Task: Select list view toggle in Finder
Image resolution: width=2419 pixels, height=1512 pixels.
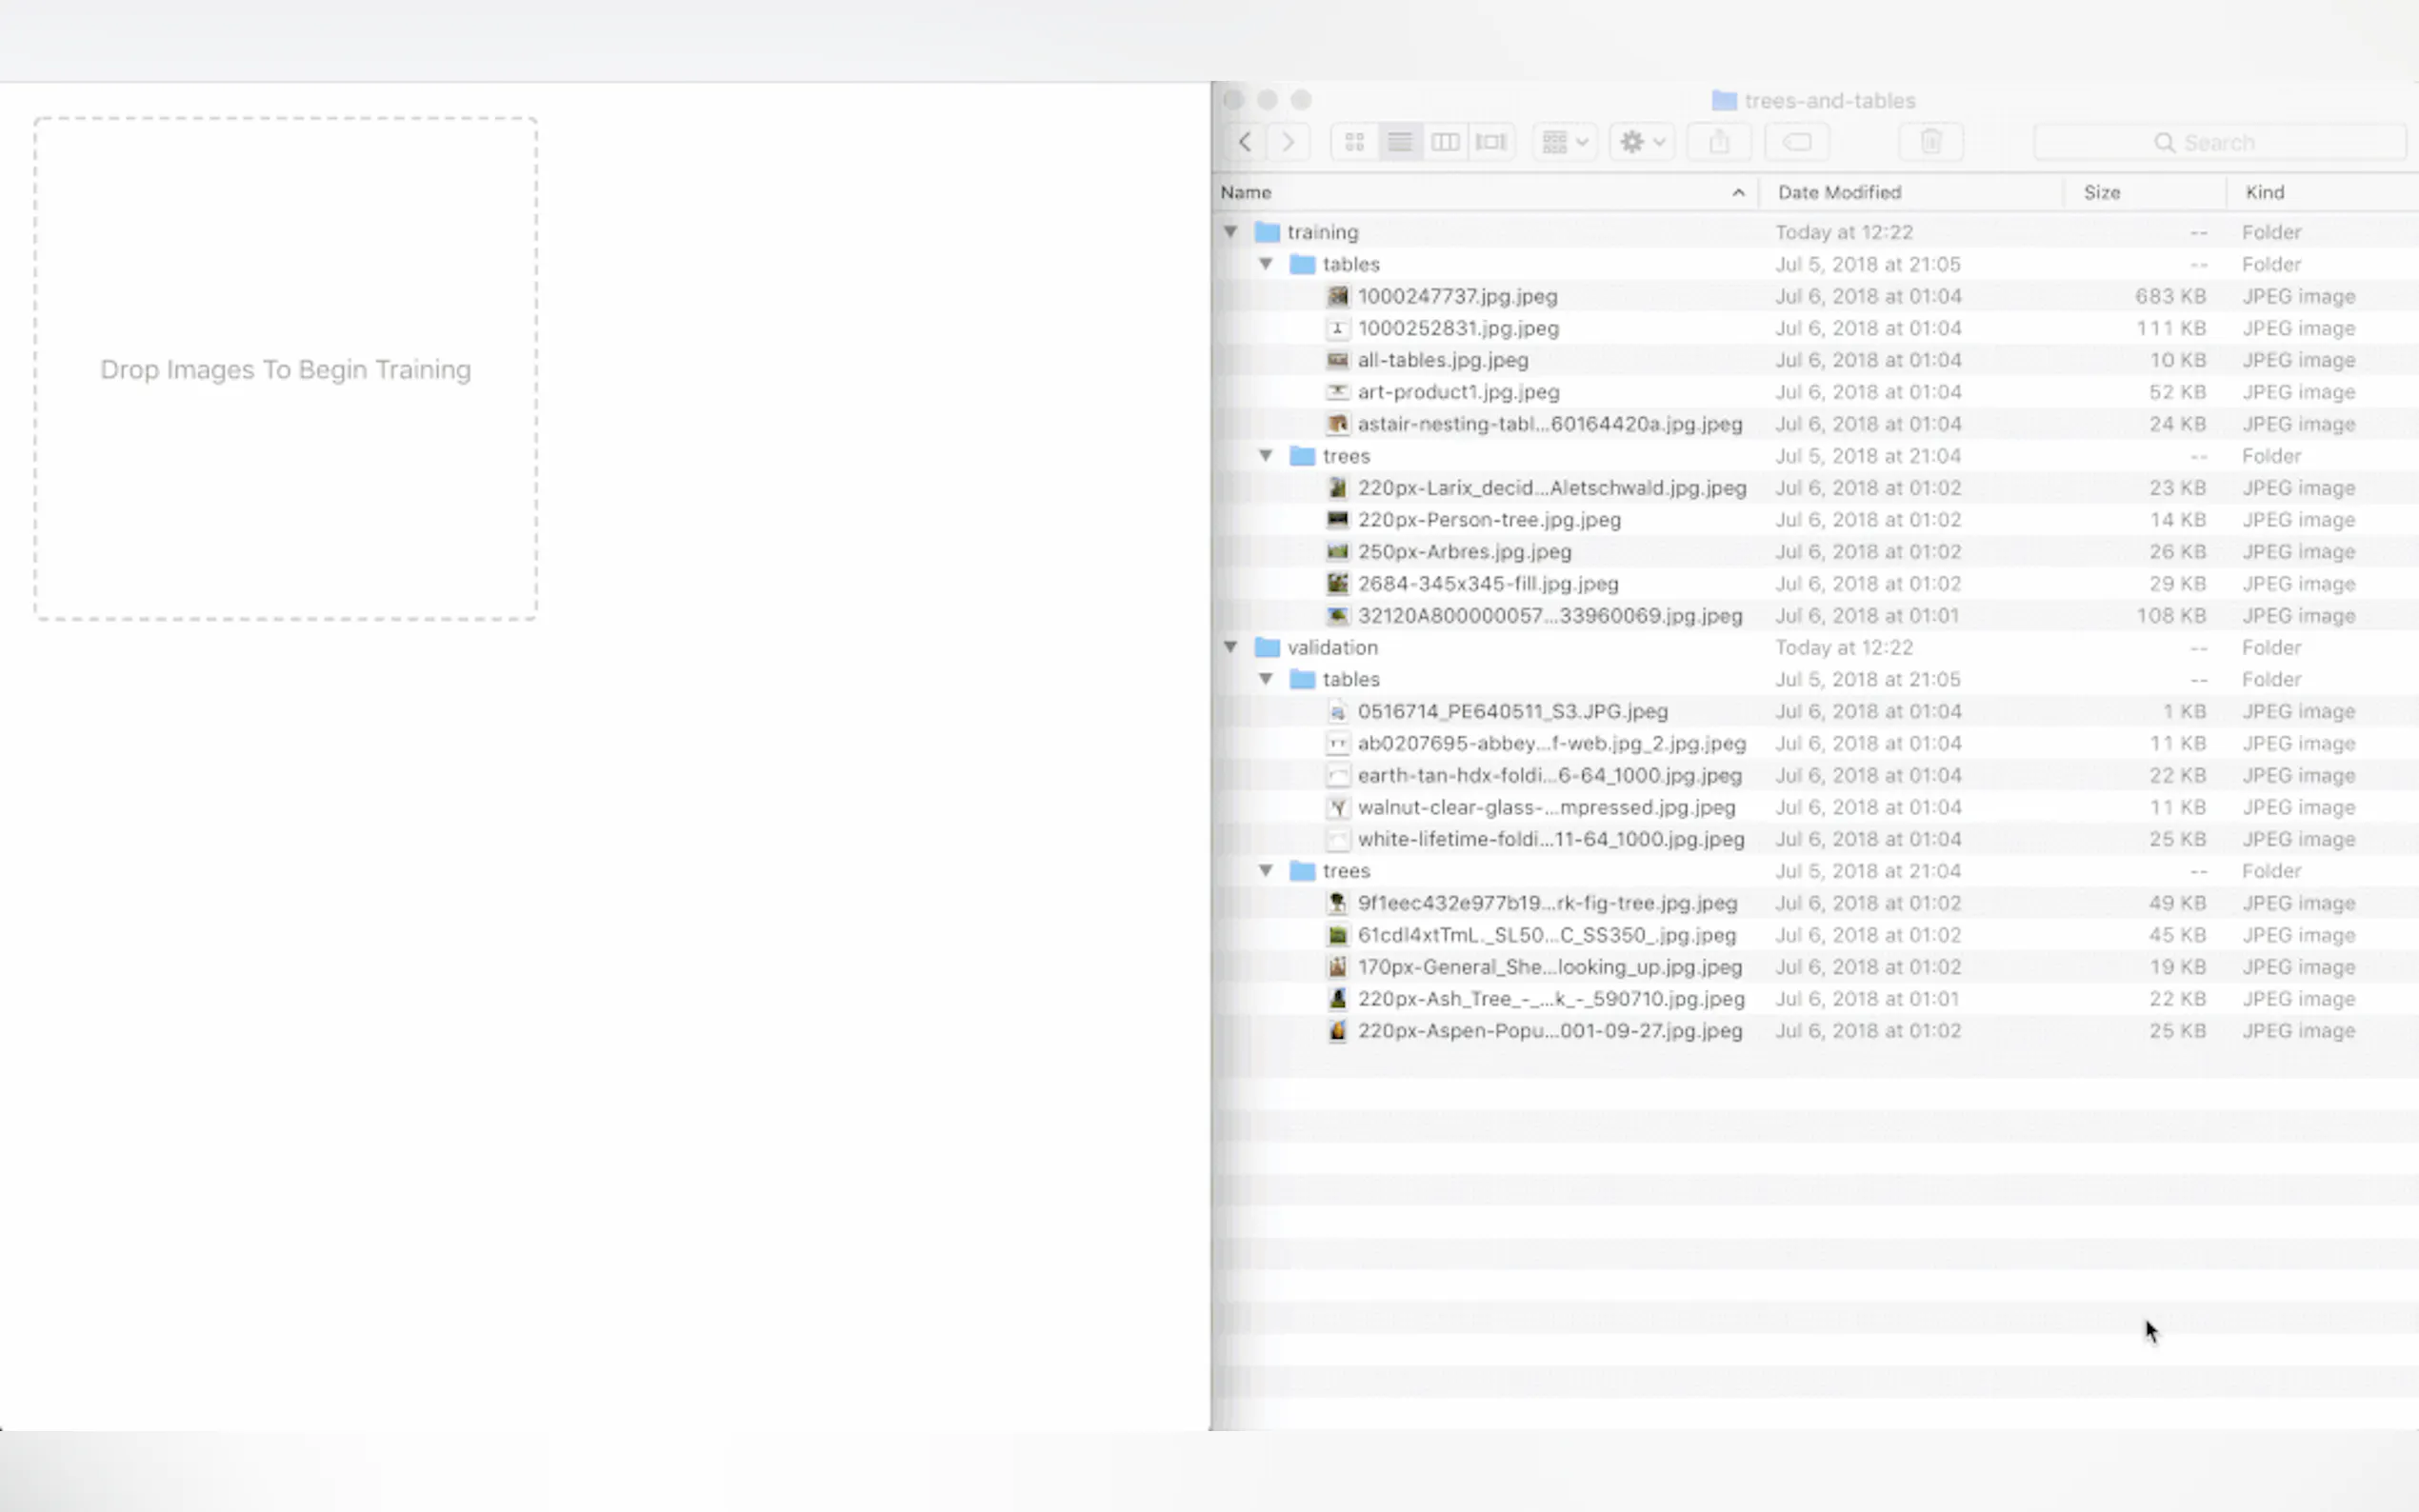Action: pos(1400,142)
